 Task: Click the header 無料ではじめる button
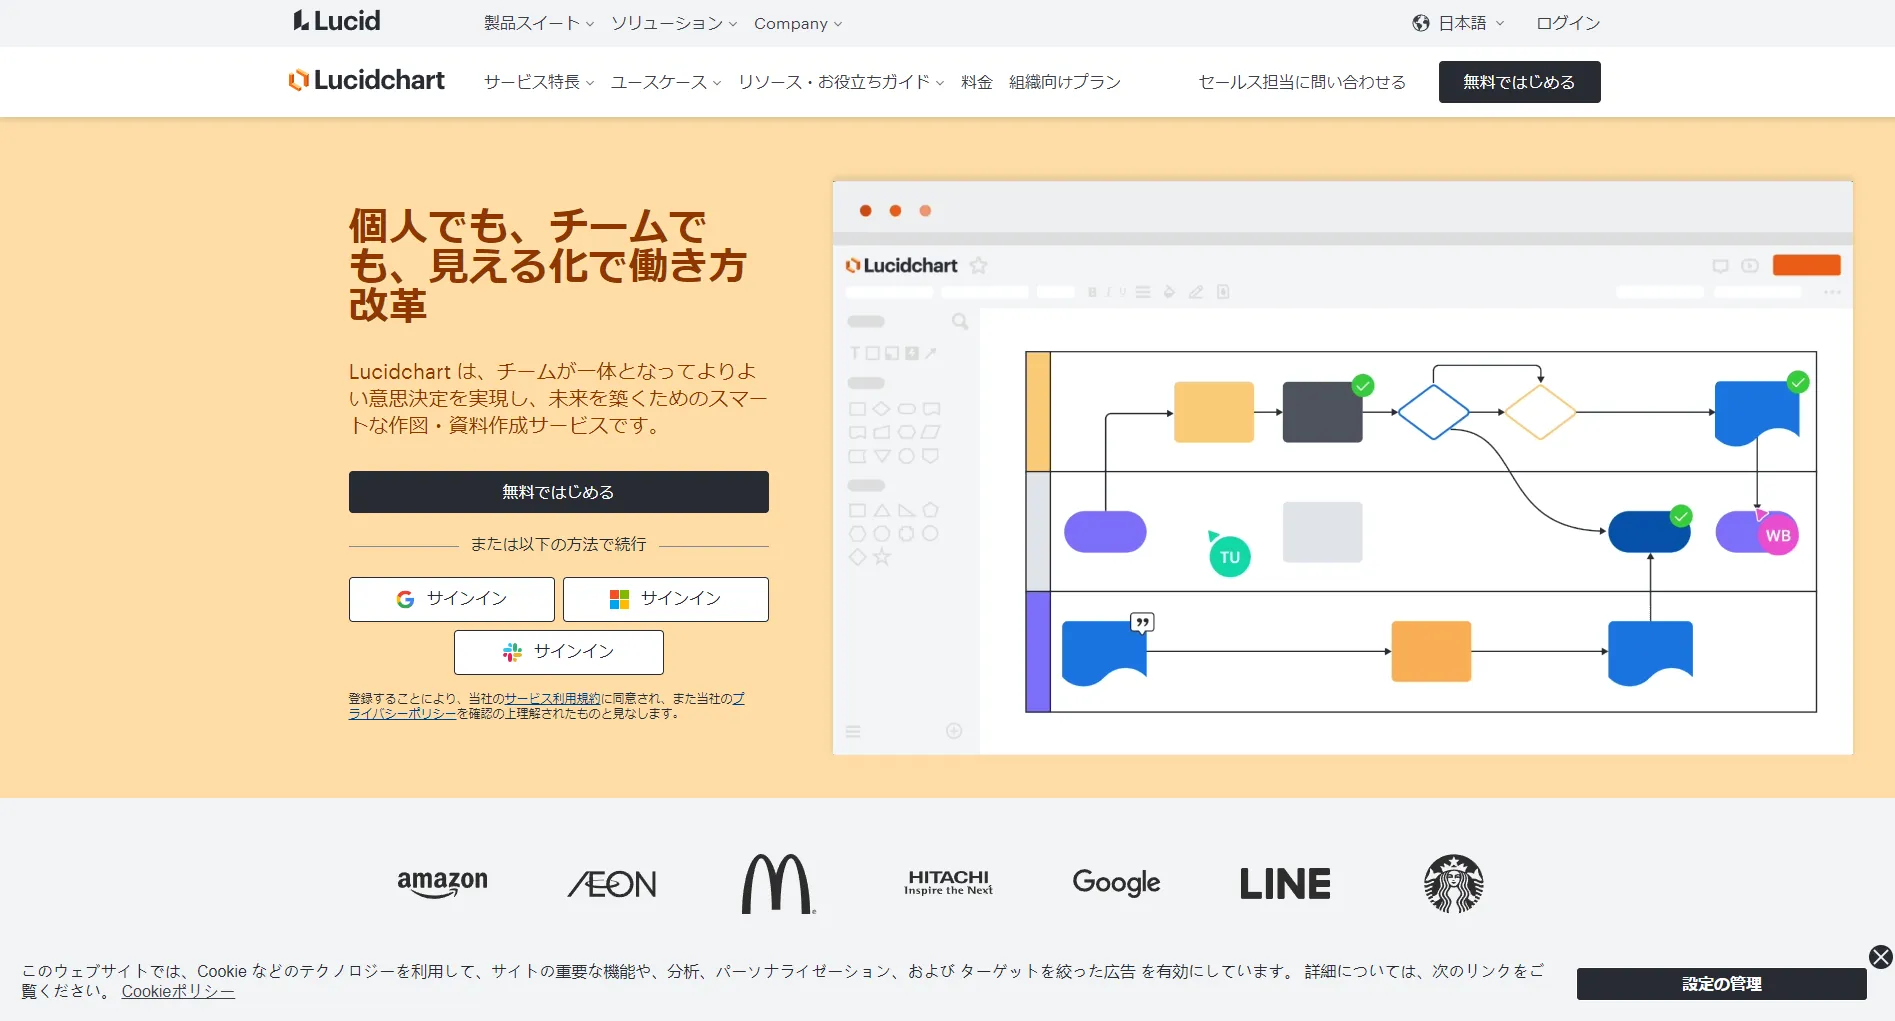[1519, 82]
